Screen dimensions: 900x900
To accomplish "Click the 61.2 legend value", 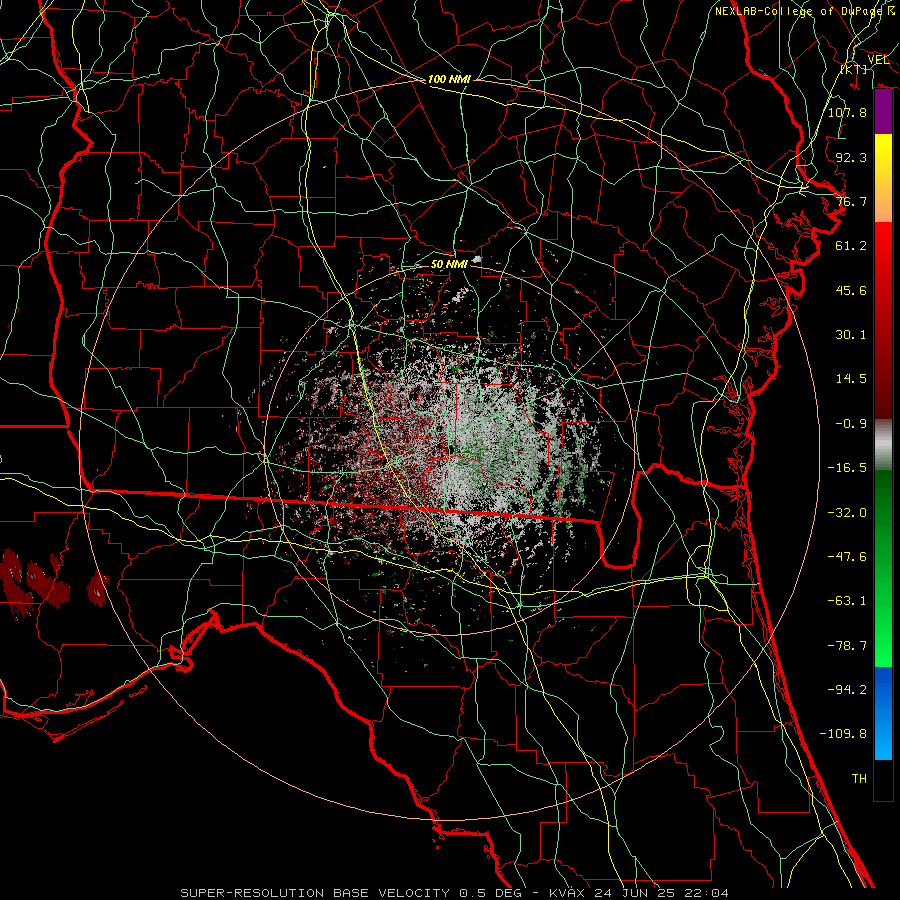I will [851, 246].
